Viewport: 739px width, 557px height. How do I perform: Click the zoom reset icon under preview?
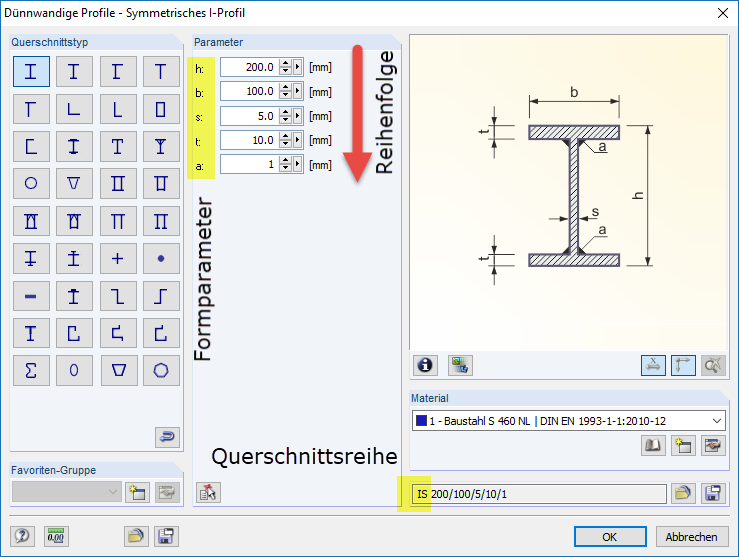point(713,365)
